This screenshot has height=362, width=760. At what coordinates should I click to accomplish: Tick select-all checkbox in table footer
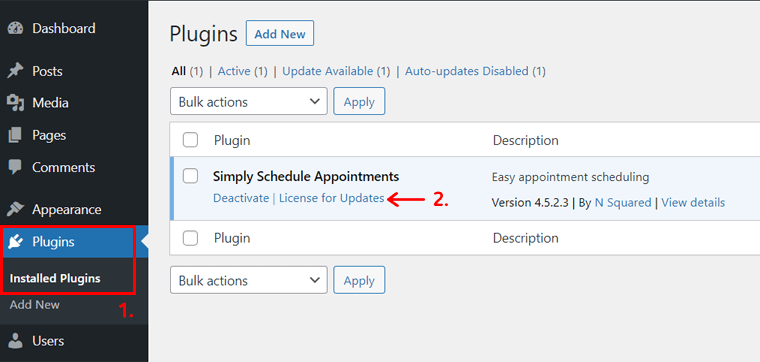point(190,238)
